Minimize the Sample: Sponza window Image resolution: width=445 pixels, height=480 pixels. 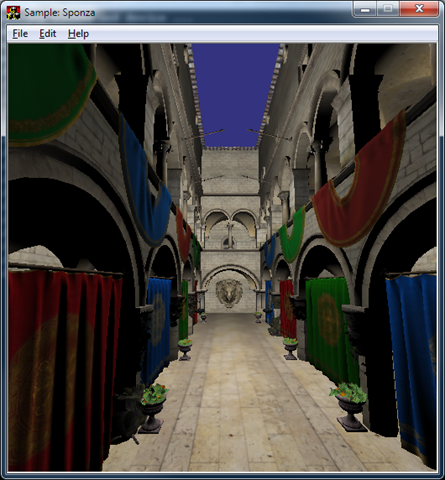coord(365,9)
